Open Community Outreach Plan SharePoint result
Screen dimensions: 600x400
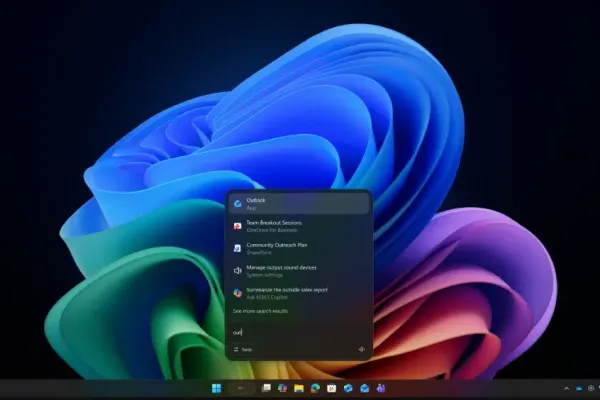click(299, 248)
